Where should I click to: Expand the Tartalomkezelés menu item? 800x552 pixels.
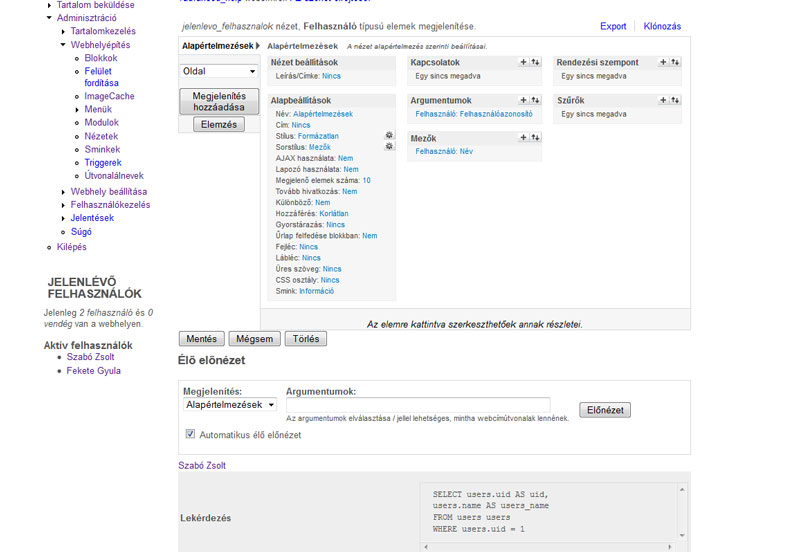(x=62, y=31)
